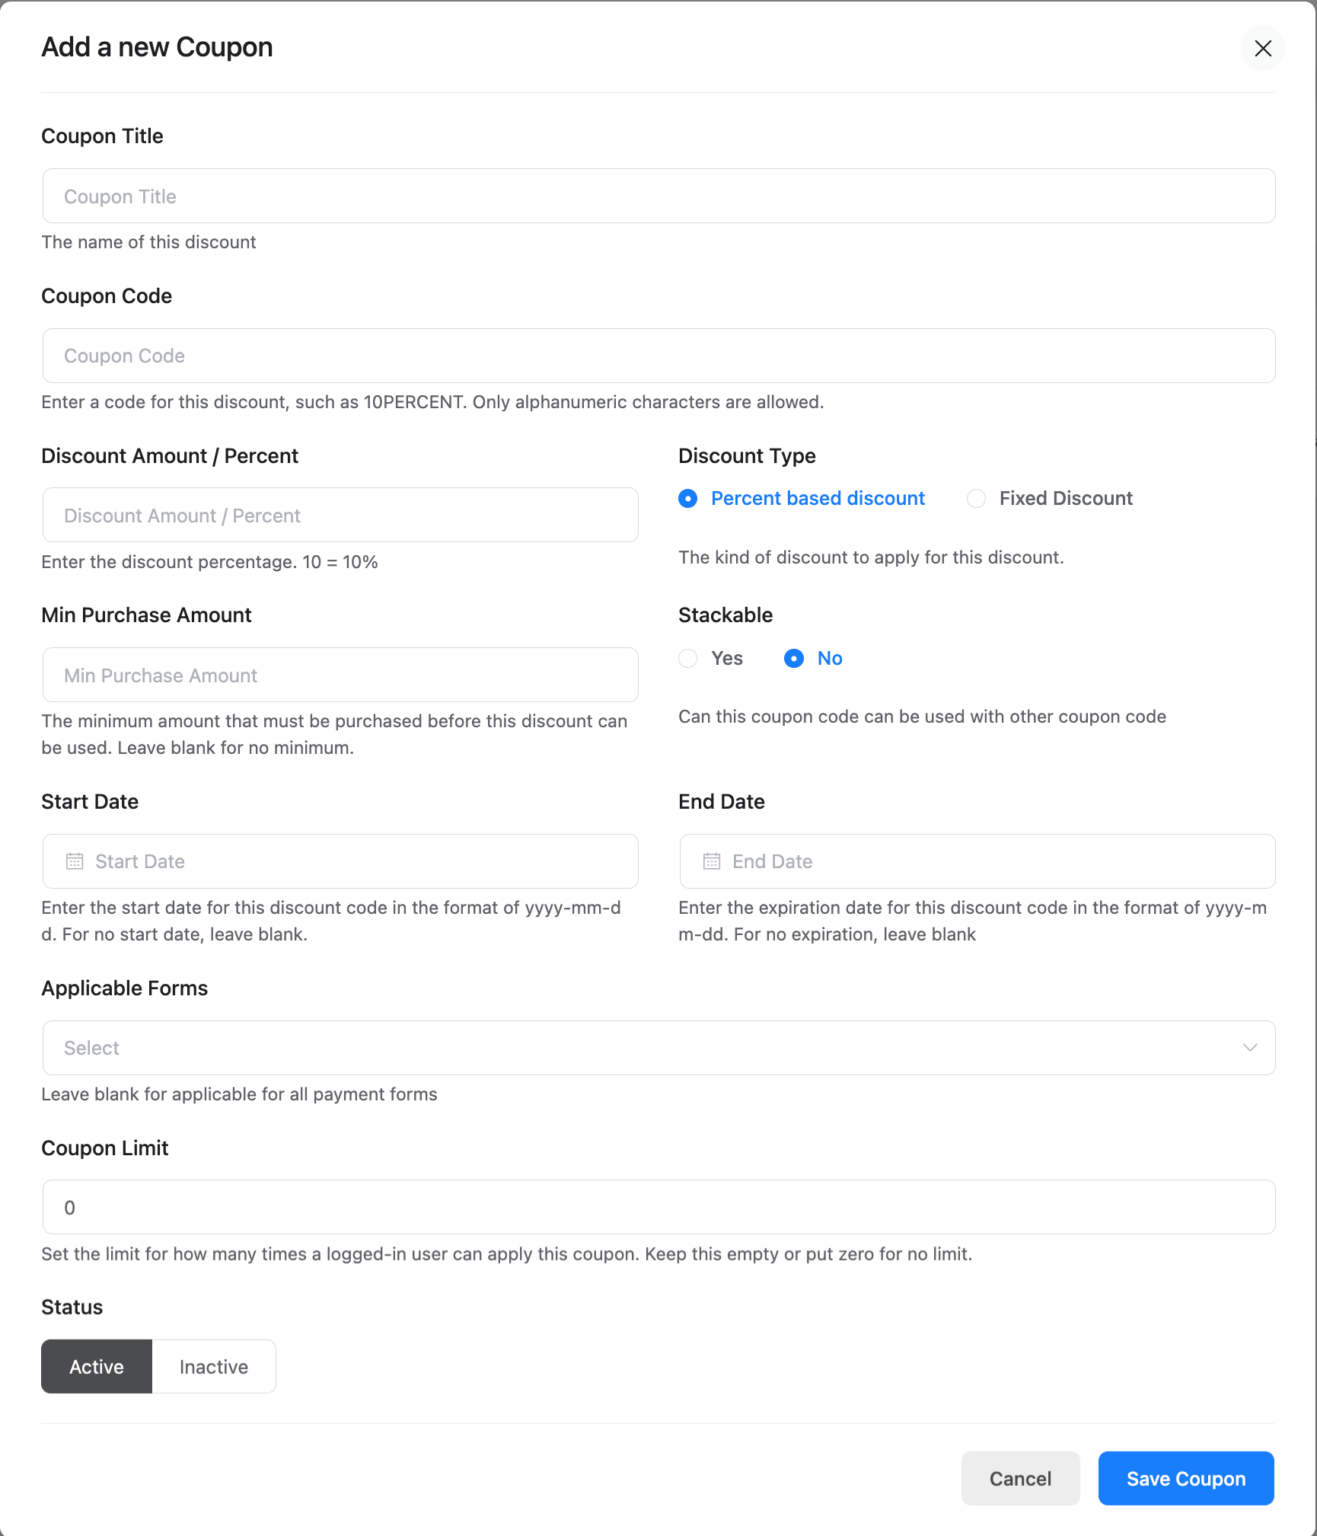Screen dimensions: 1317x1536
Task: Select Percent based discount option
Action: click(x=688, y=498)
